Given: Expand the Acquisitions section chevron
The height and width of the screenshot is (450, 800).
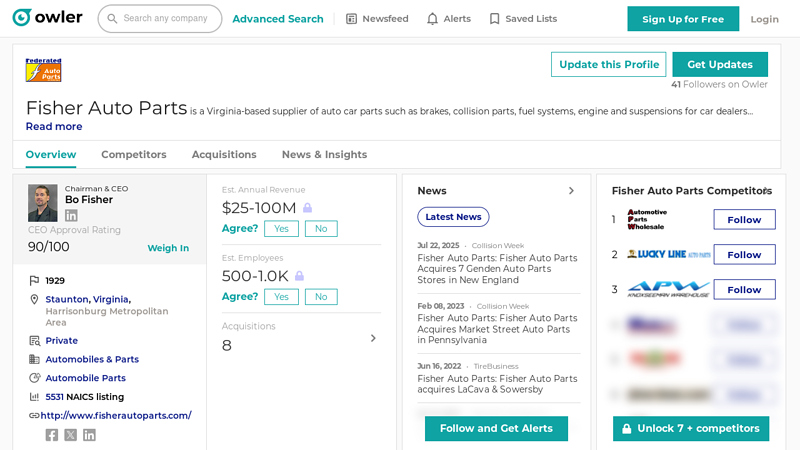Looking at the screenshot, I should tap(373, 338).
